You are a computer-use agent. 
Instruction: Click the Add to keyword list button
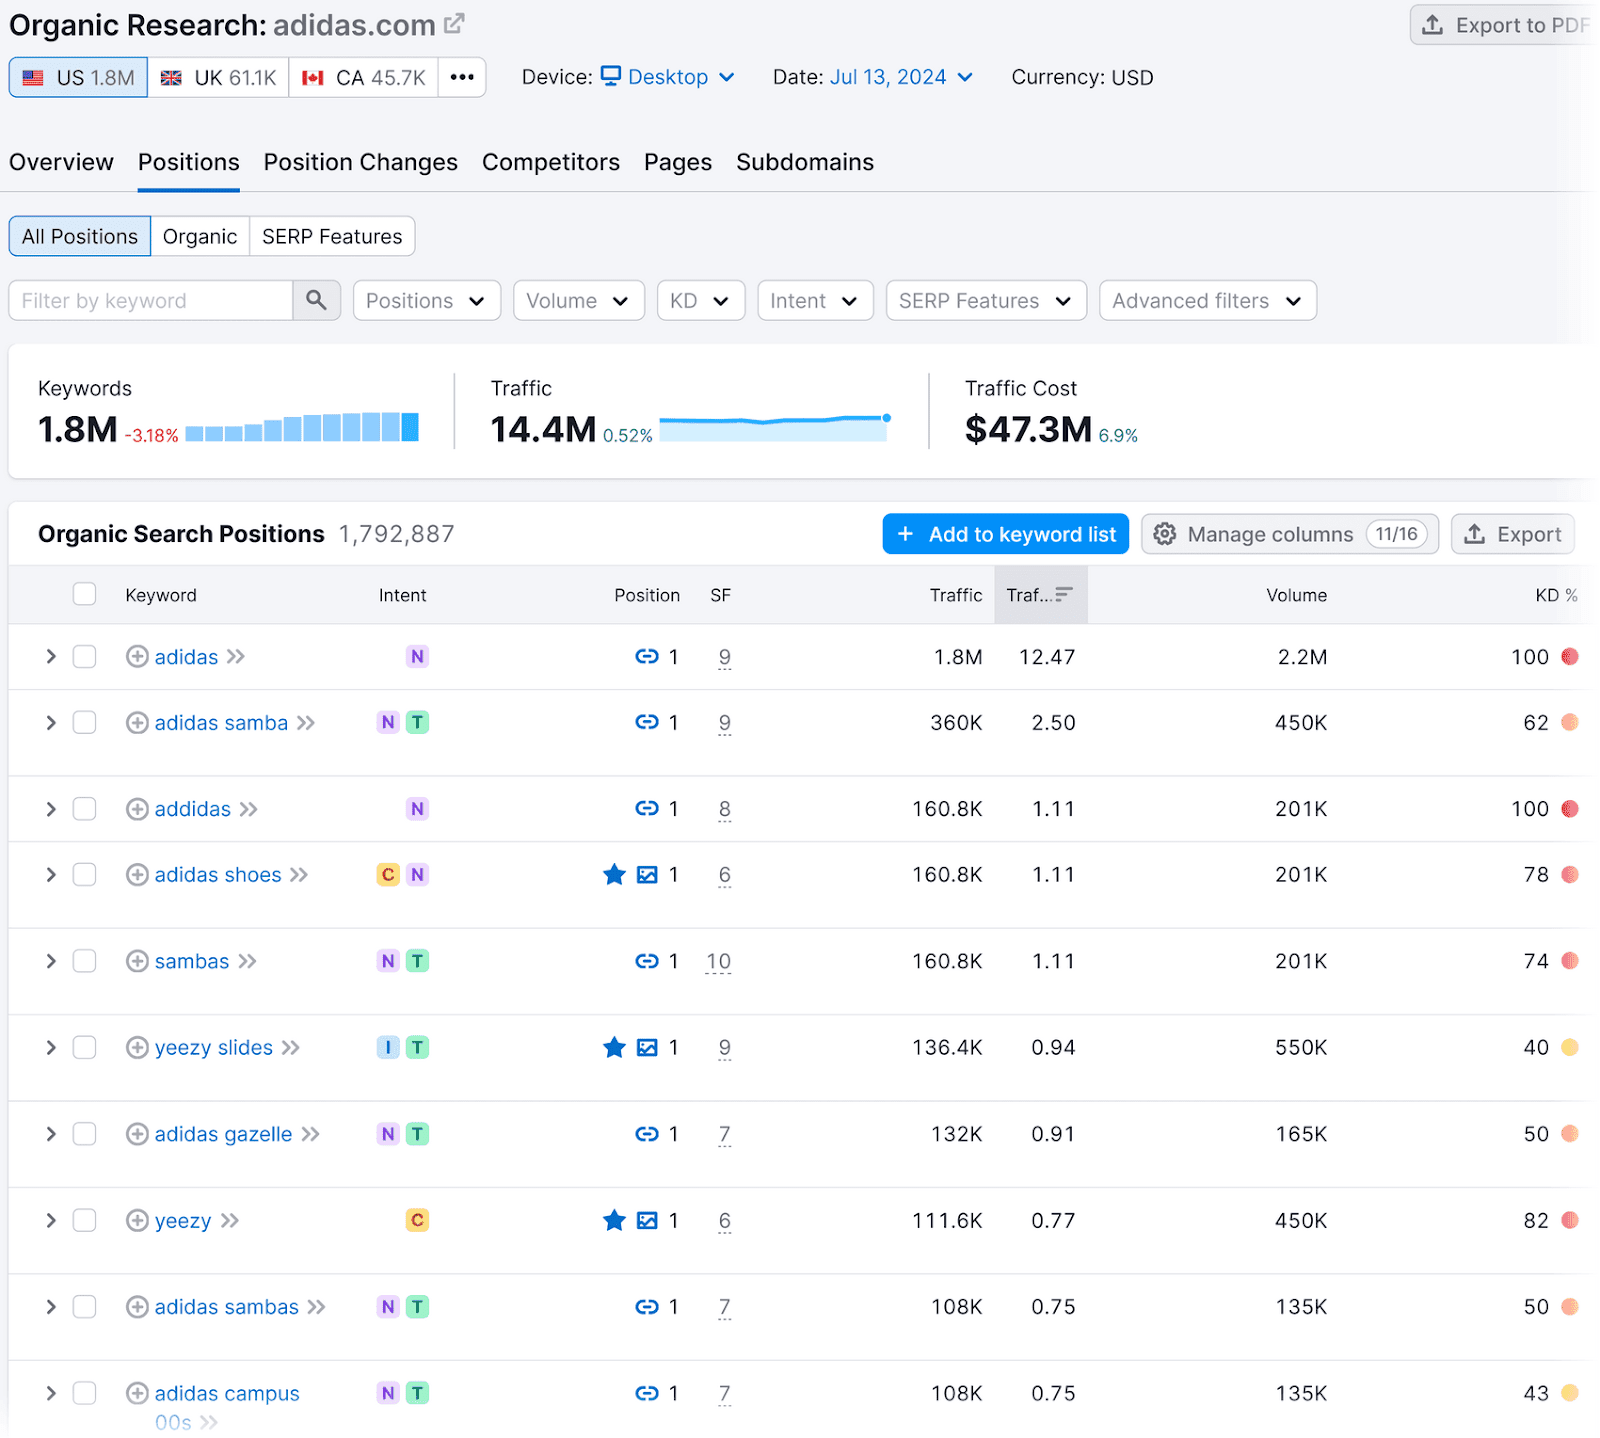click(x=1004, y=533)
